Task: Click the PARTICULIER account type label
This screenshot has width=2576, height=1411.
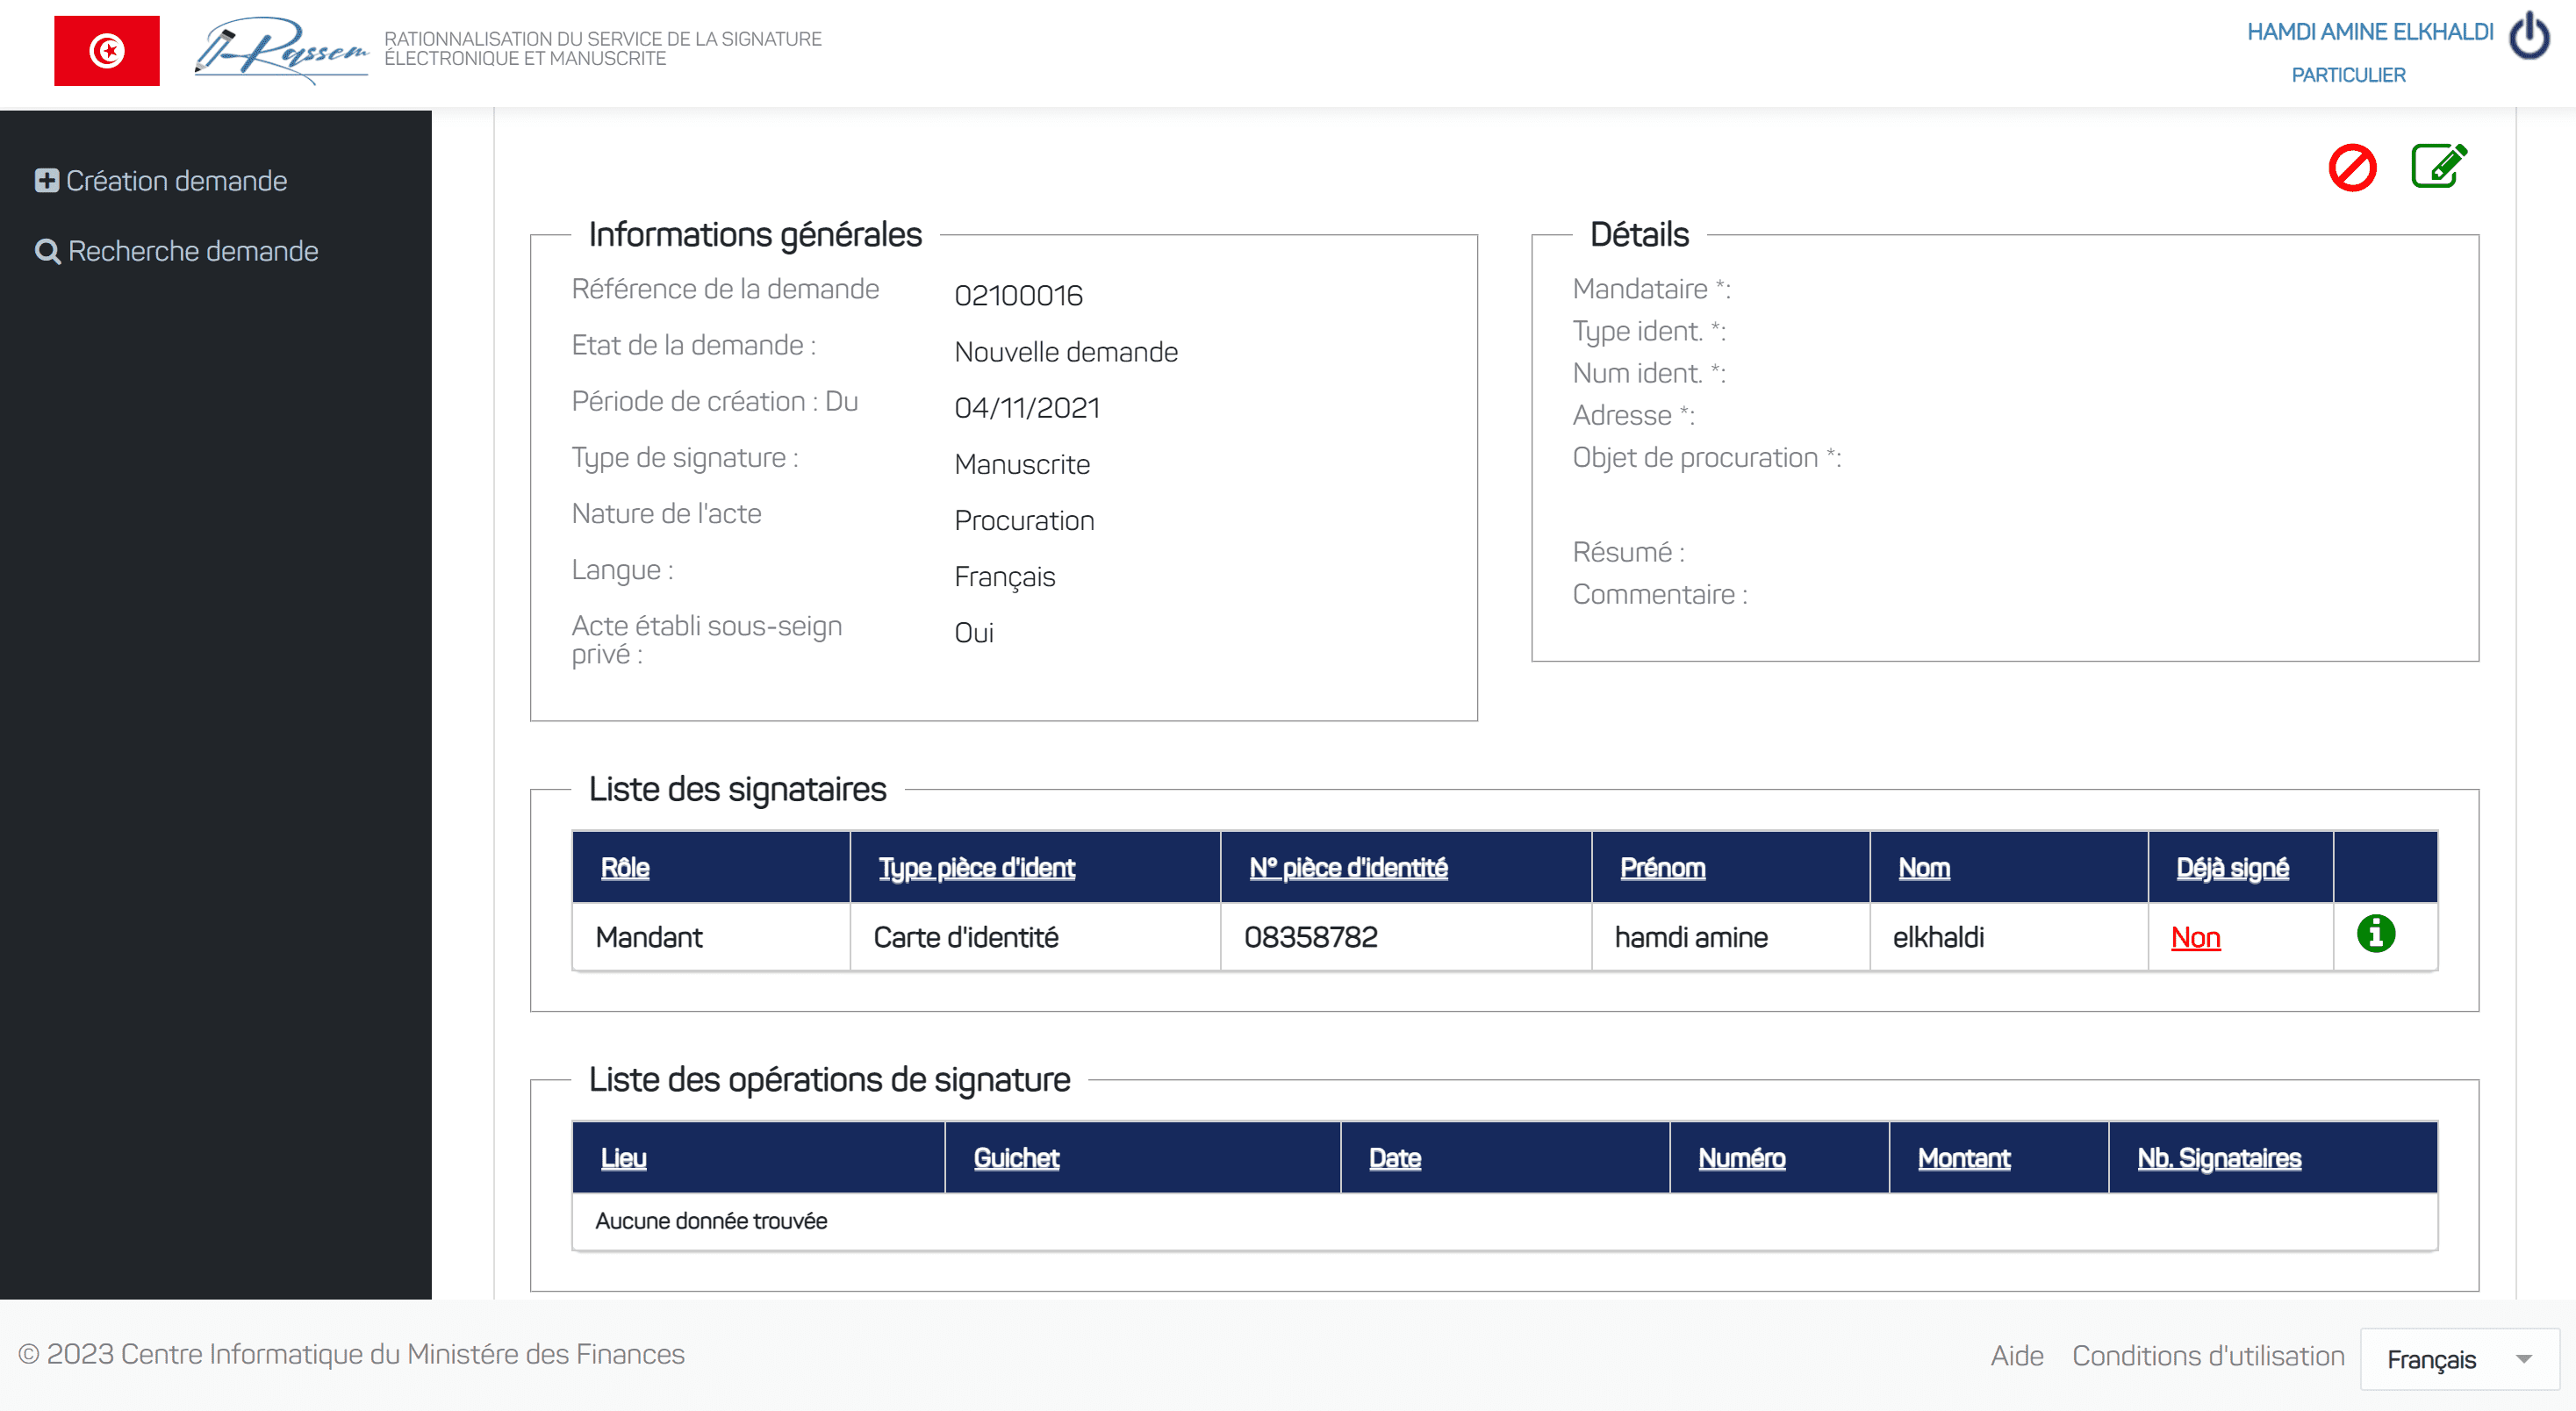Action: [2348, 75]
